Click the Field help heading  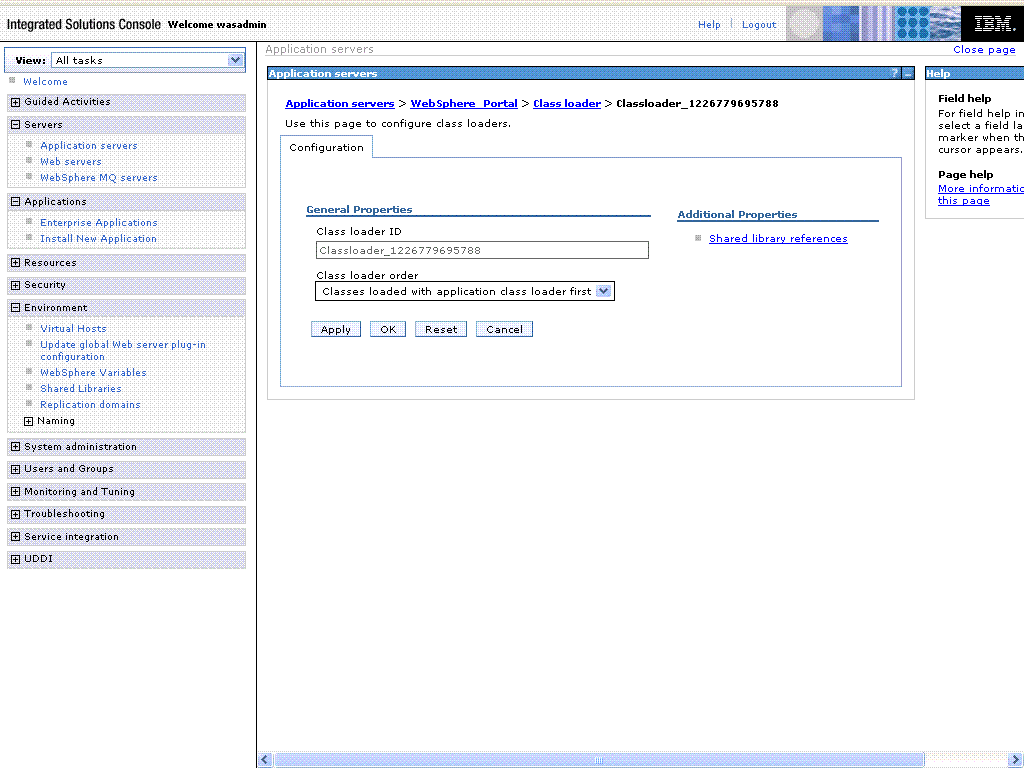965,99
